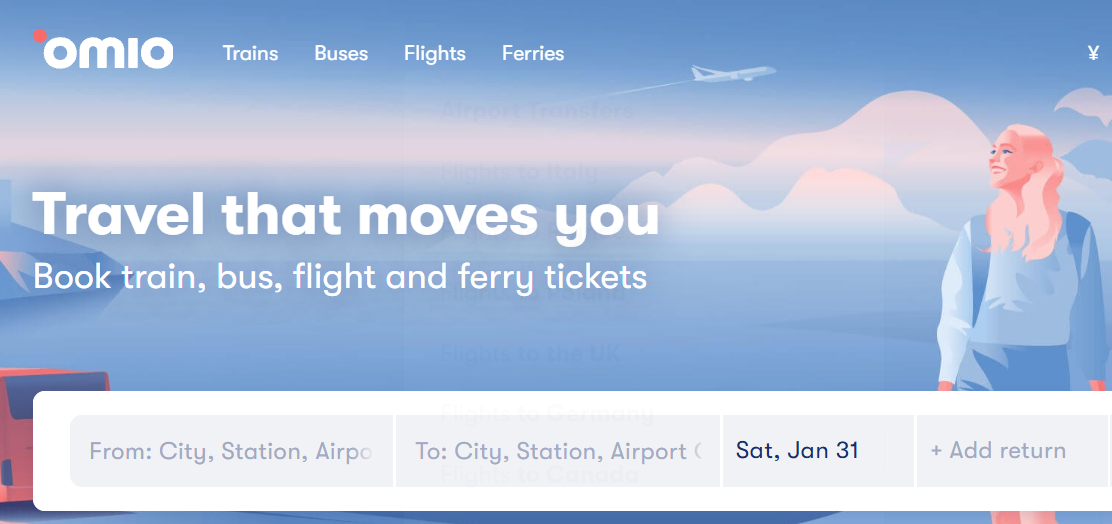Focus the From departure input field
Image resolution: width=1112 pixels, height=524 pixels.
(231, 451)
